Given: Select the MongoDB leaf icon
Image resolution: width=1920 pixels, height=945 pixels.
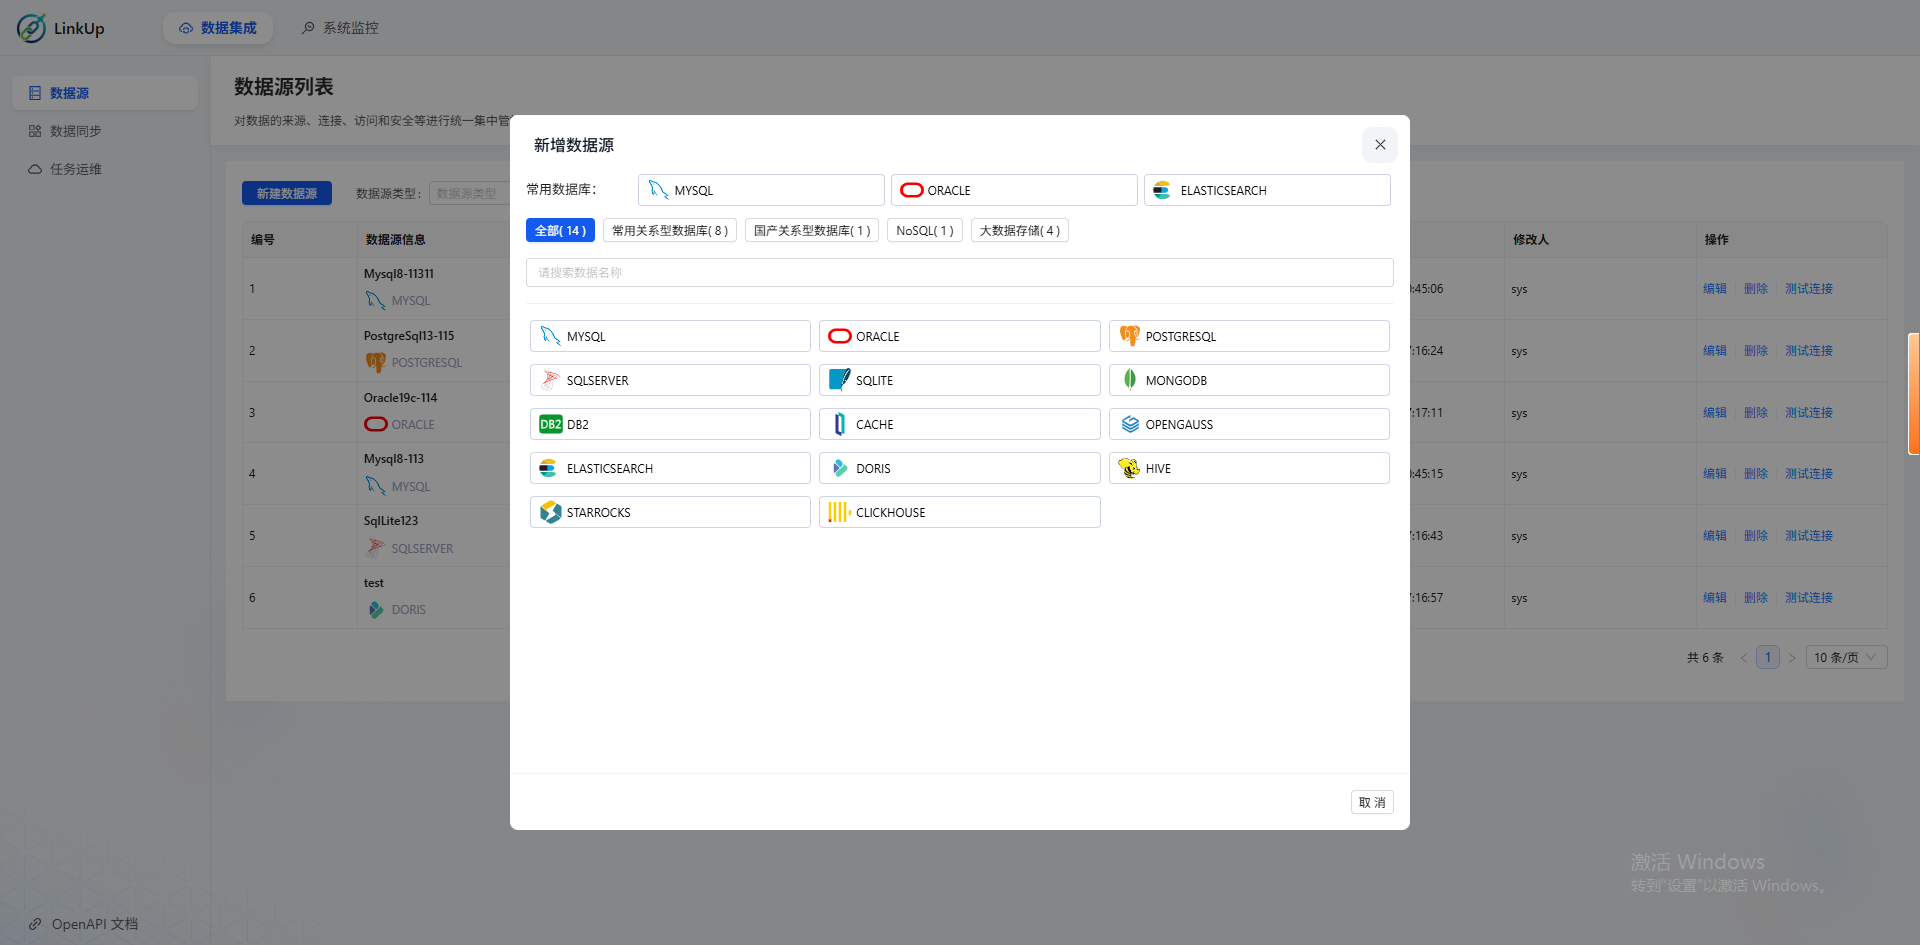Looking at the screenshot, I should [1129, 380].
